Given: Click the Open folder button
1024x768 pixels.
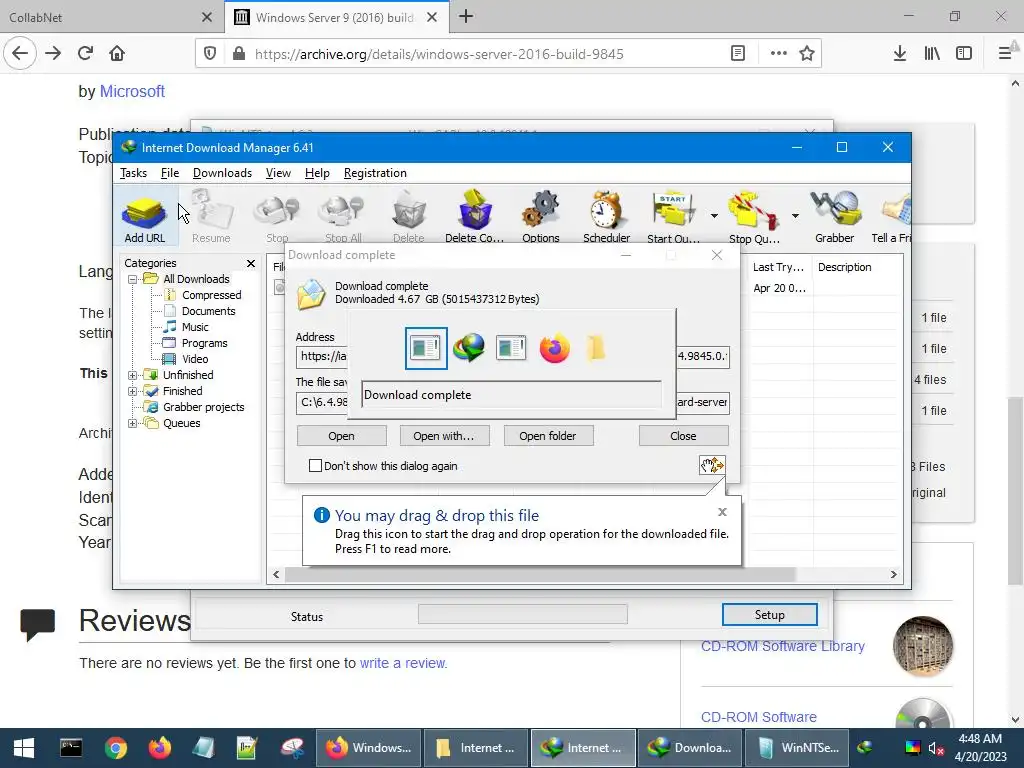Looking at the screenshot, I should pos(548,436).
